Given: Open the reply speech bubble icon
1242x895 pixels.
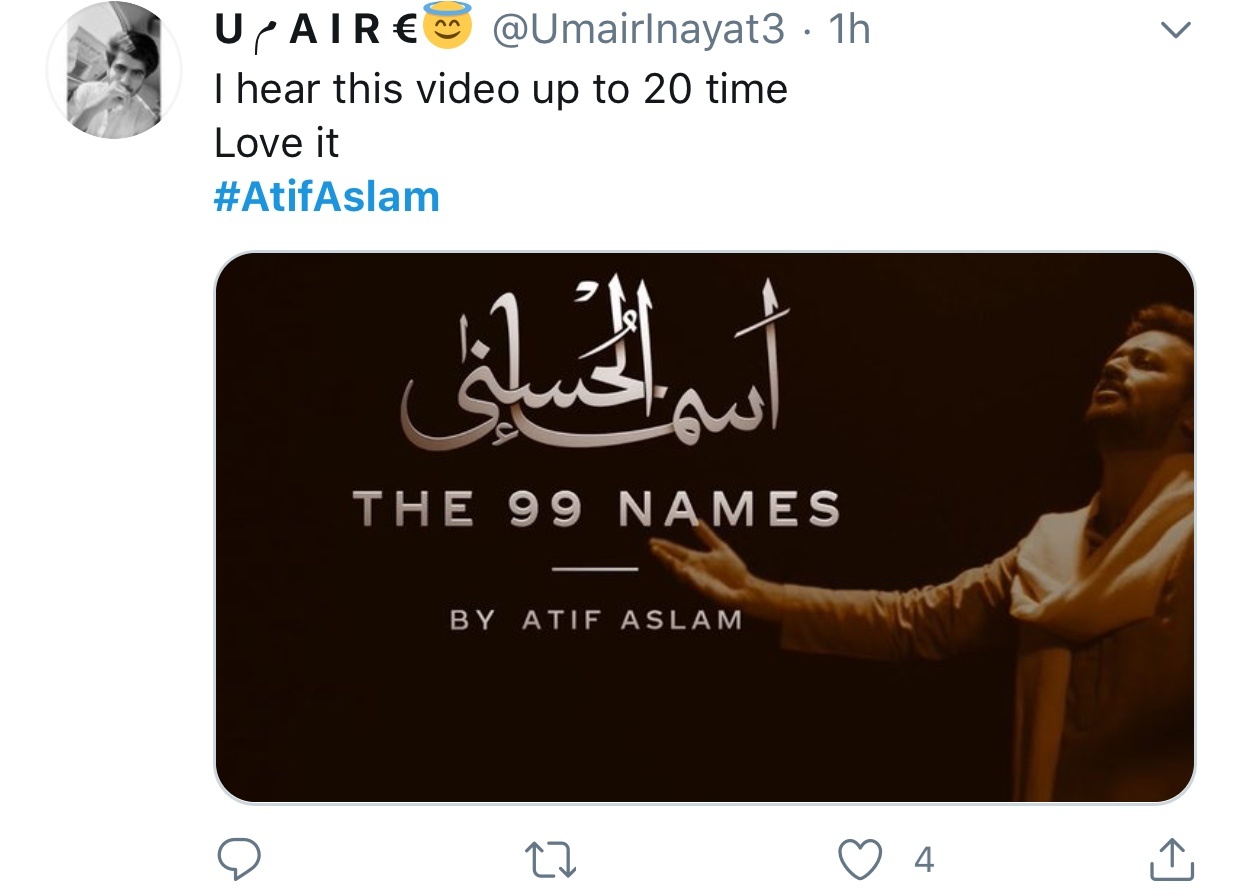Looking at the screenshot, I should [x=238, y=858].
